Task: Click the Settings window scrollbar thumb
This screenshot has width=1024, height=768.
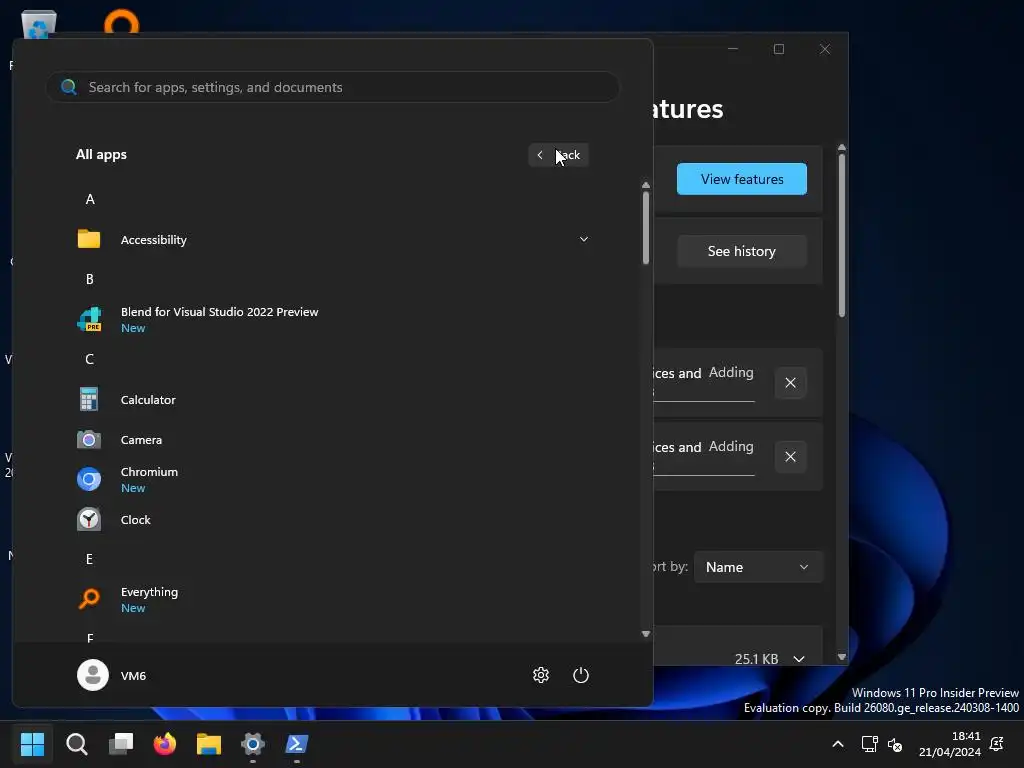Action: [842, 235]
